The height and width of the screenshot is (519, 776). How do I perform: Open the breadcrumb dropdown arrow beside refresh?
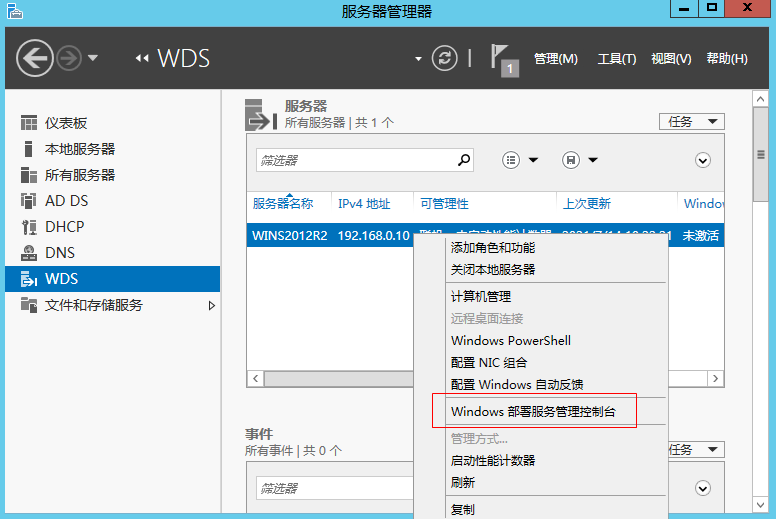(418, 59)
